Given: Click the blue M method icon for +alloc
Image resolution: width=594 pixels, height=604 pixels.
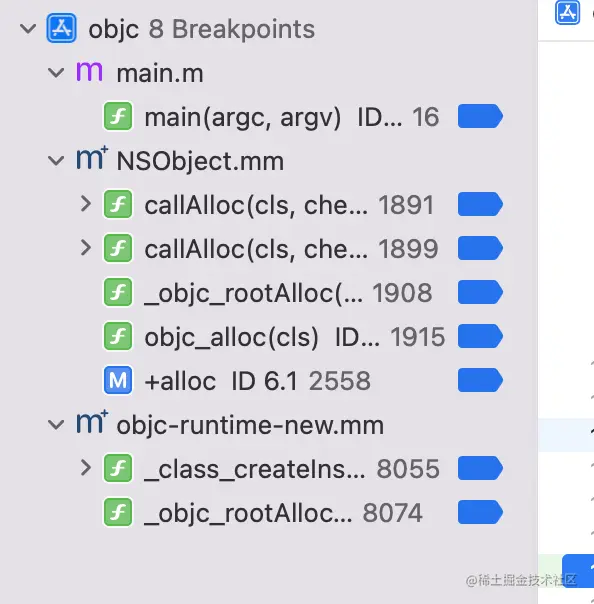Looking at the screenshot, I should (x=118, y=380).
